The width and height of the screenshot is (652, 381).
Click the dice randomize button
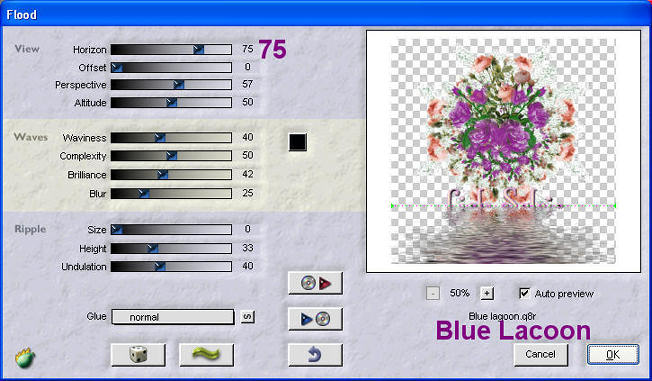pos(138,355)
